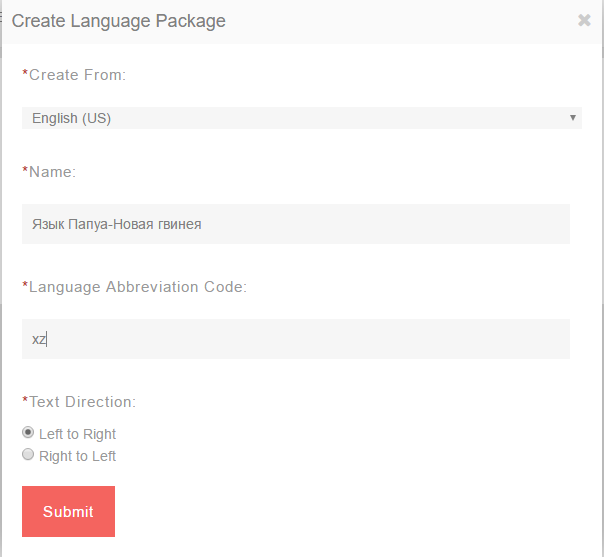This screenshot has height=557, width=604.
Task: Click the "Right to Left" label text
Action: pyautogui.click(x=77, y=456)
